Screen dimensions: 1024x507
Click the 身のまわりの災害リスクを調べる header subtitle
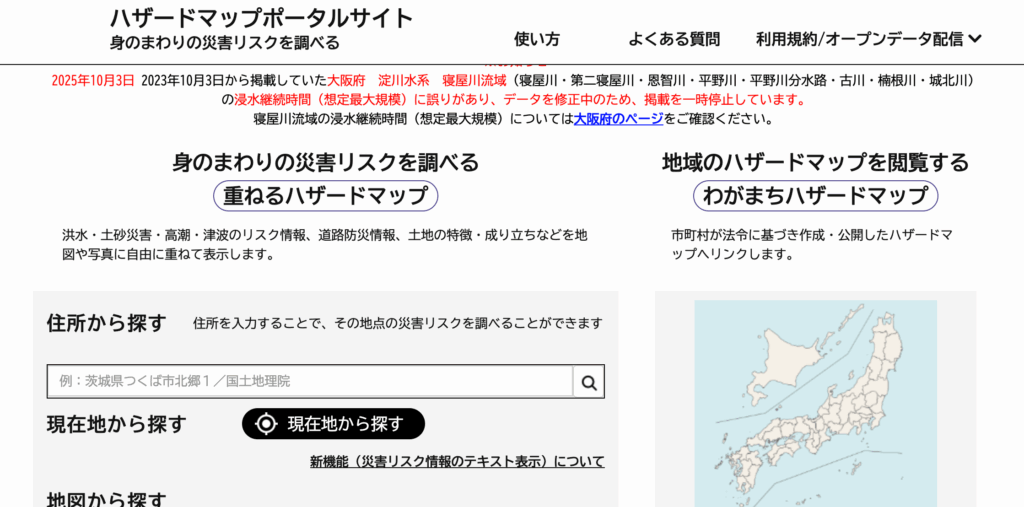click(225, 43)
